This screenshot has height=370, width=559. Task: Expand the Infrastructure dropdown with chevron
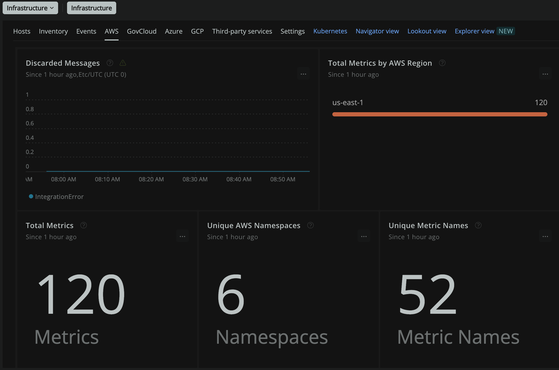click(30, 8)
